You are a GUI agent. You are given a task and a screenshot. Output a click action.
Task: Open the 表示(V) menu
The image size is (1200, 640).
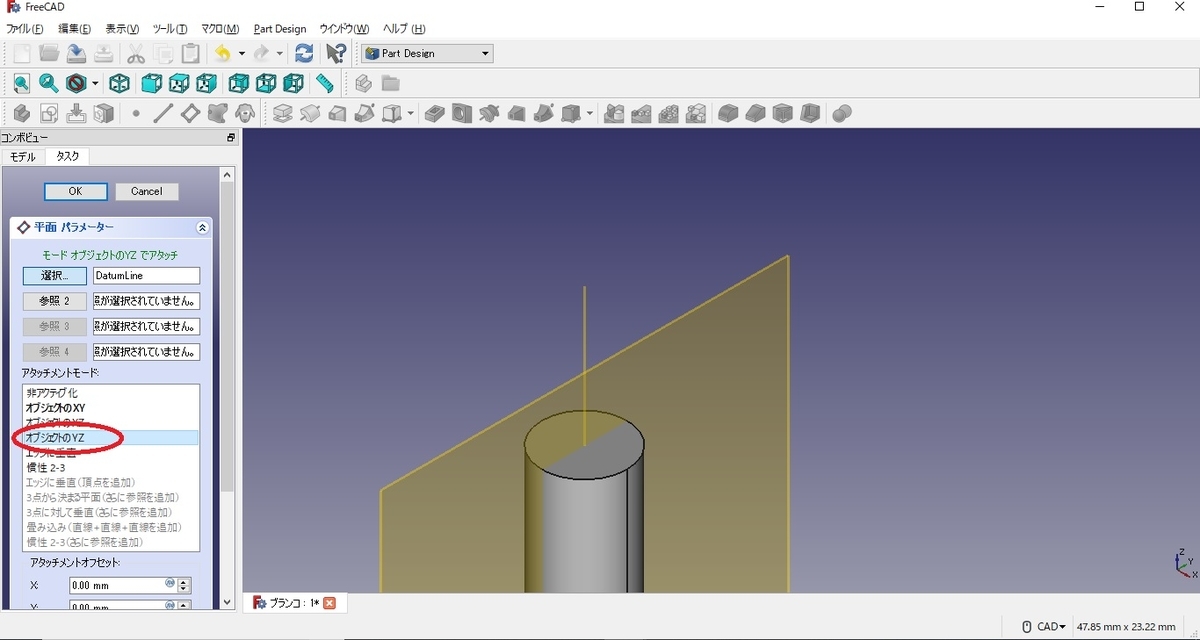(122, 29)
